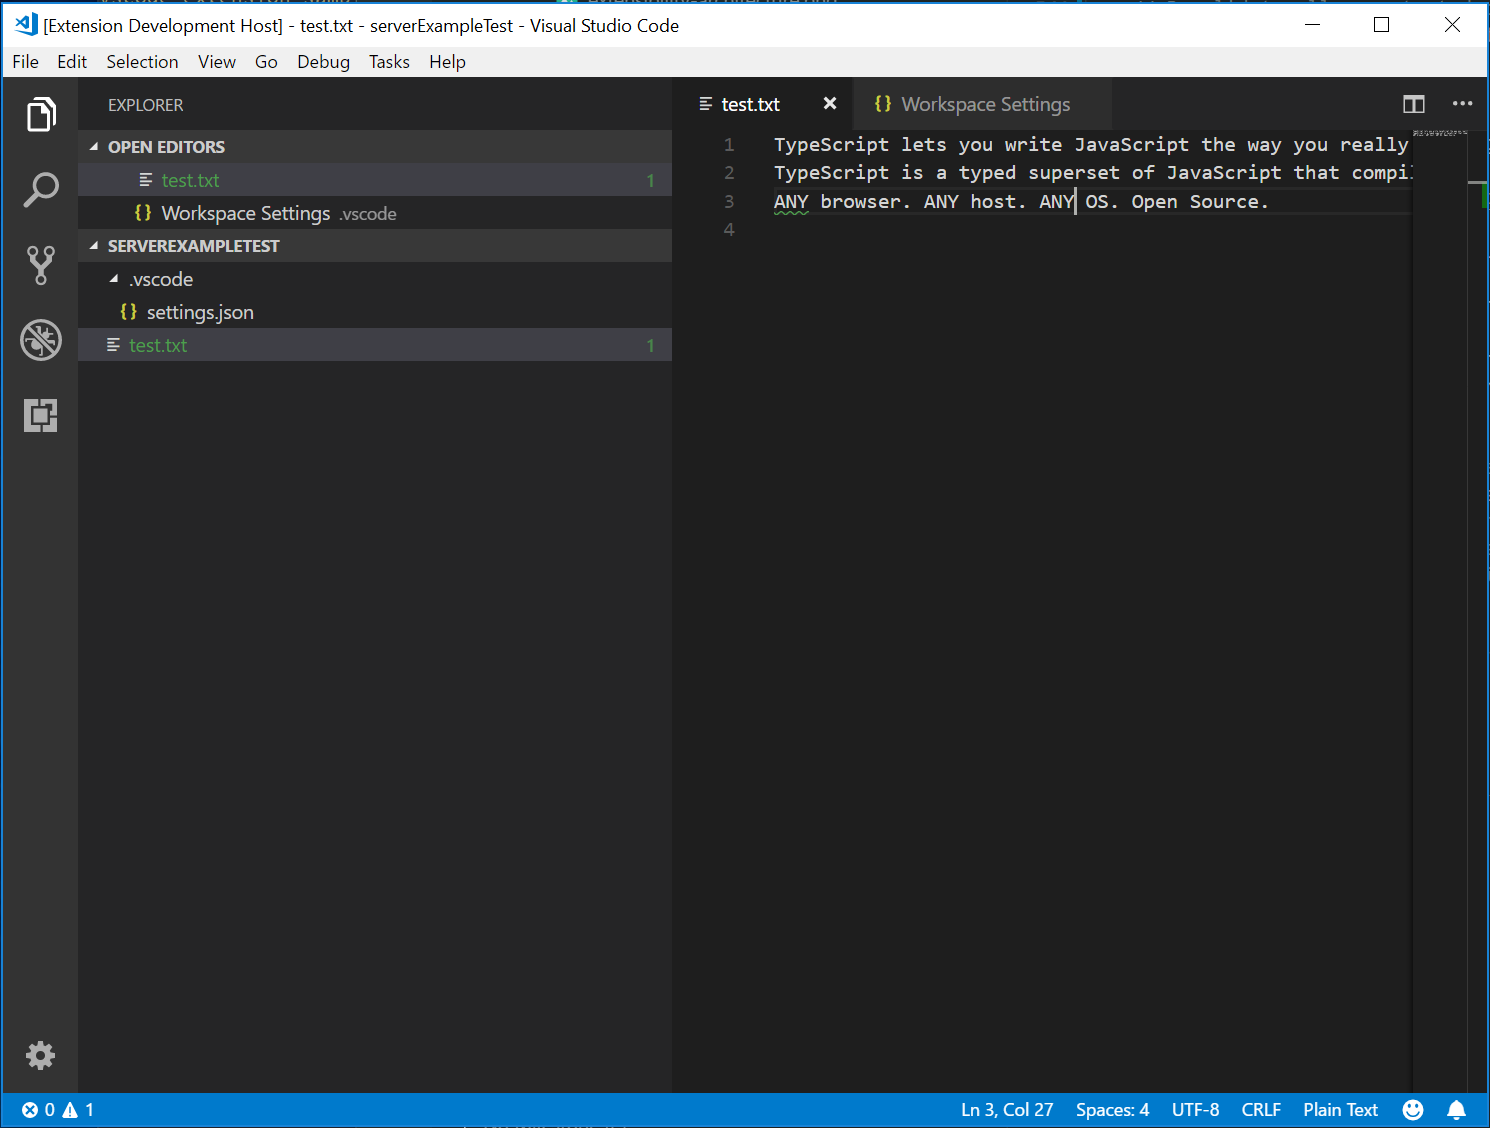1490x1128 pixels.
Task: Open the Debug view icon
Action: 40,340
